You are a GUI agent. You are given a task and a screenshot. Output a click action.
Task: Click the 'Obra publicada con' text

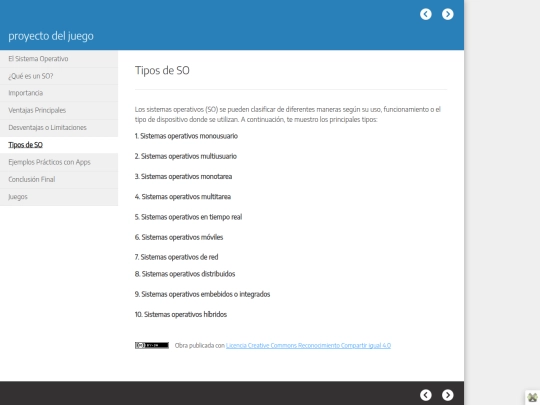(x=200, y=345)
